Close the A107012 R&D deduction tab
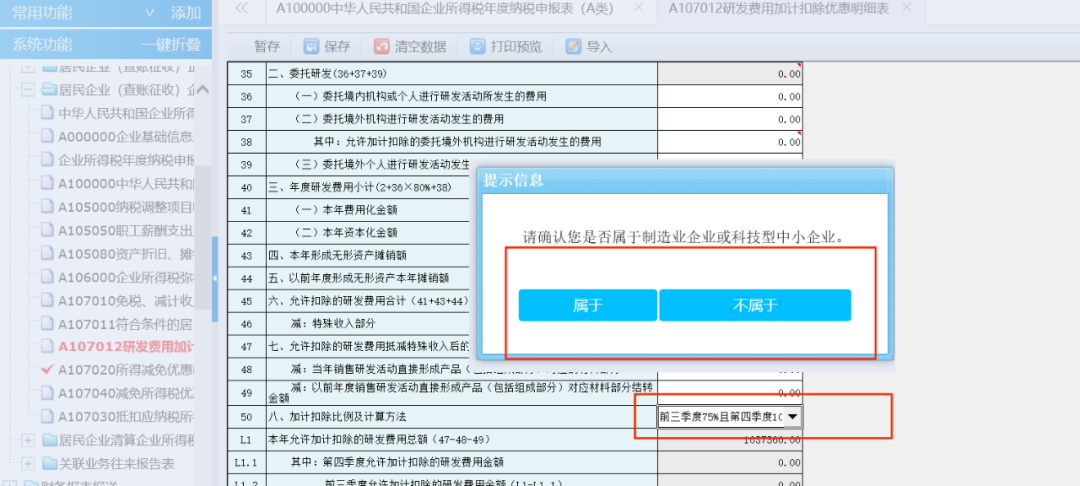Image resolution: width=1080 pixels, height=486 pixels. coord(906,8)
